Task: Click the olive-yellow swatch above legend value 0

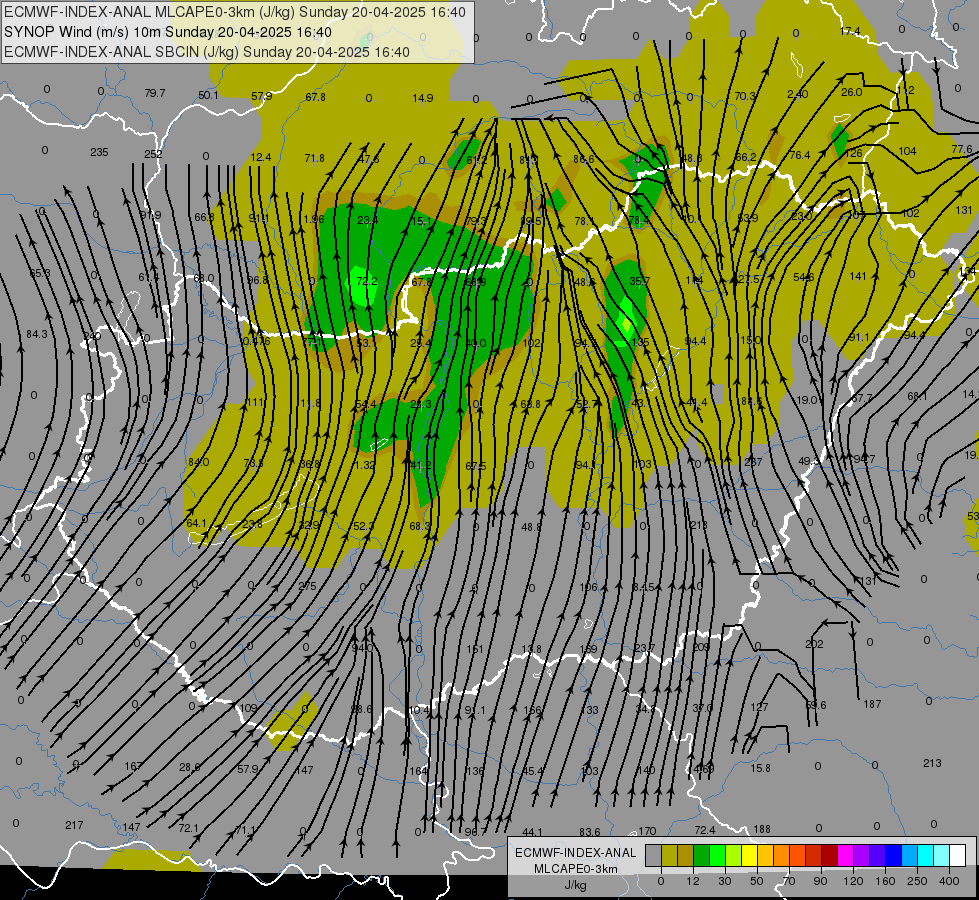Action: (669, 856)
